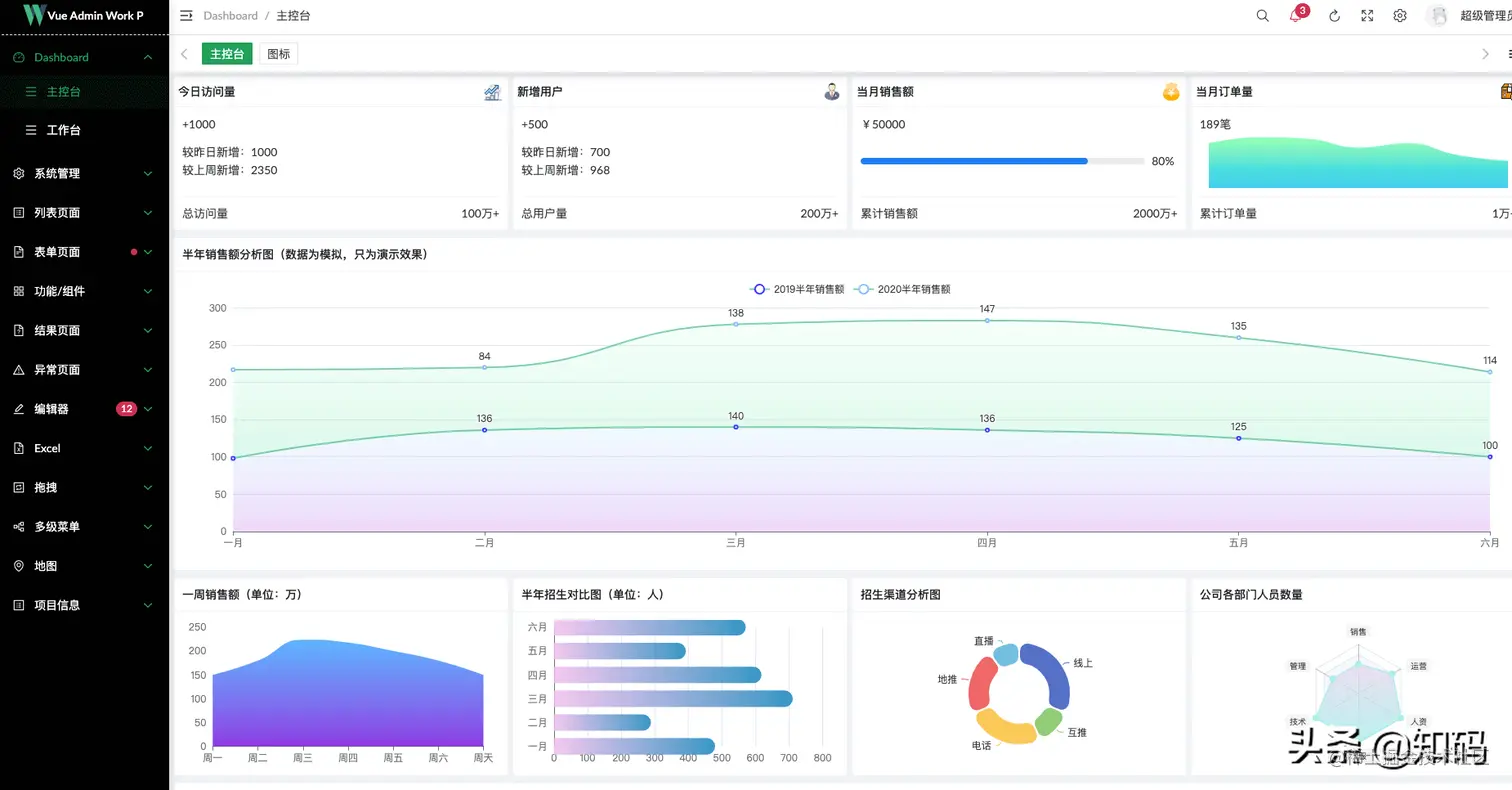Expand the 系统管理 menu chevron
This screenshot has height=790, width=1512.
click(148, 174)
